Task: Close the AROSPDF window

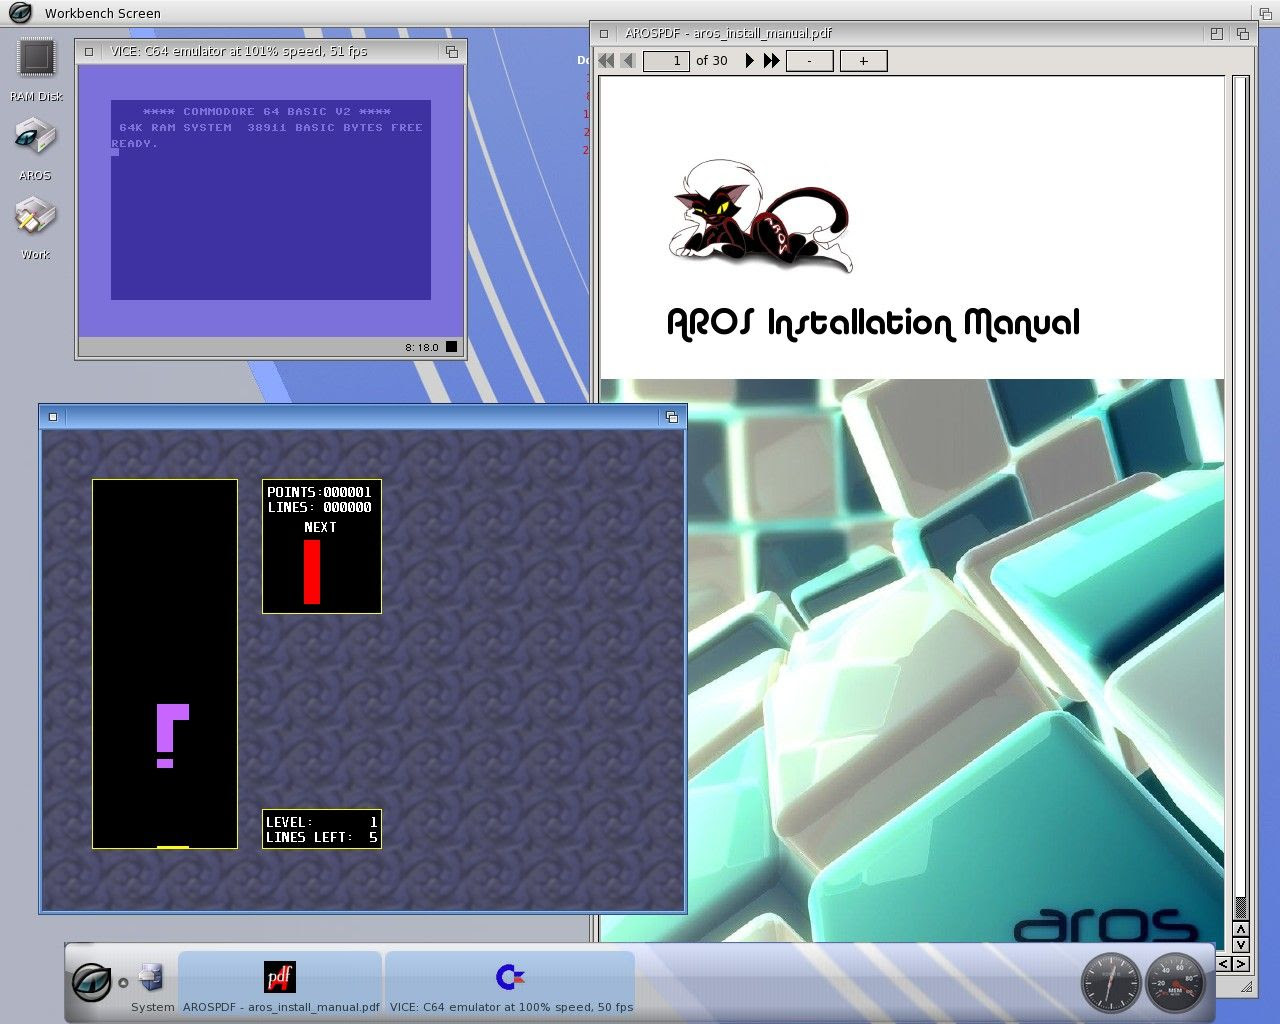Action: click(604, 33)
